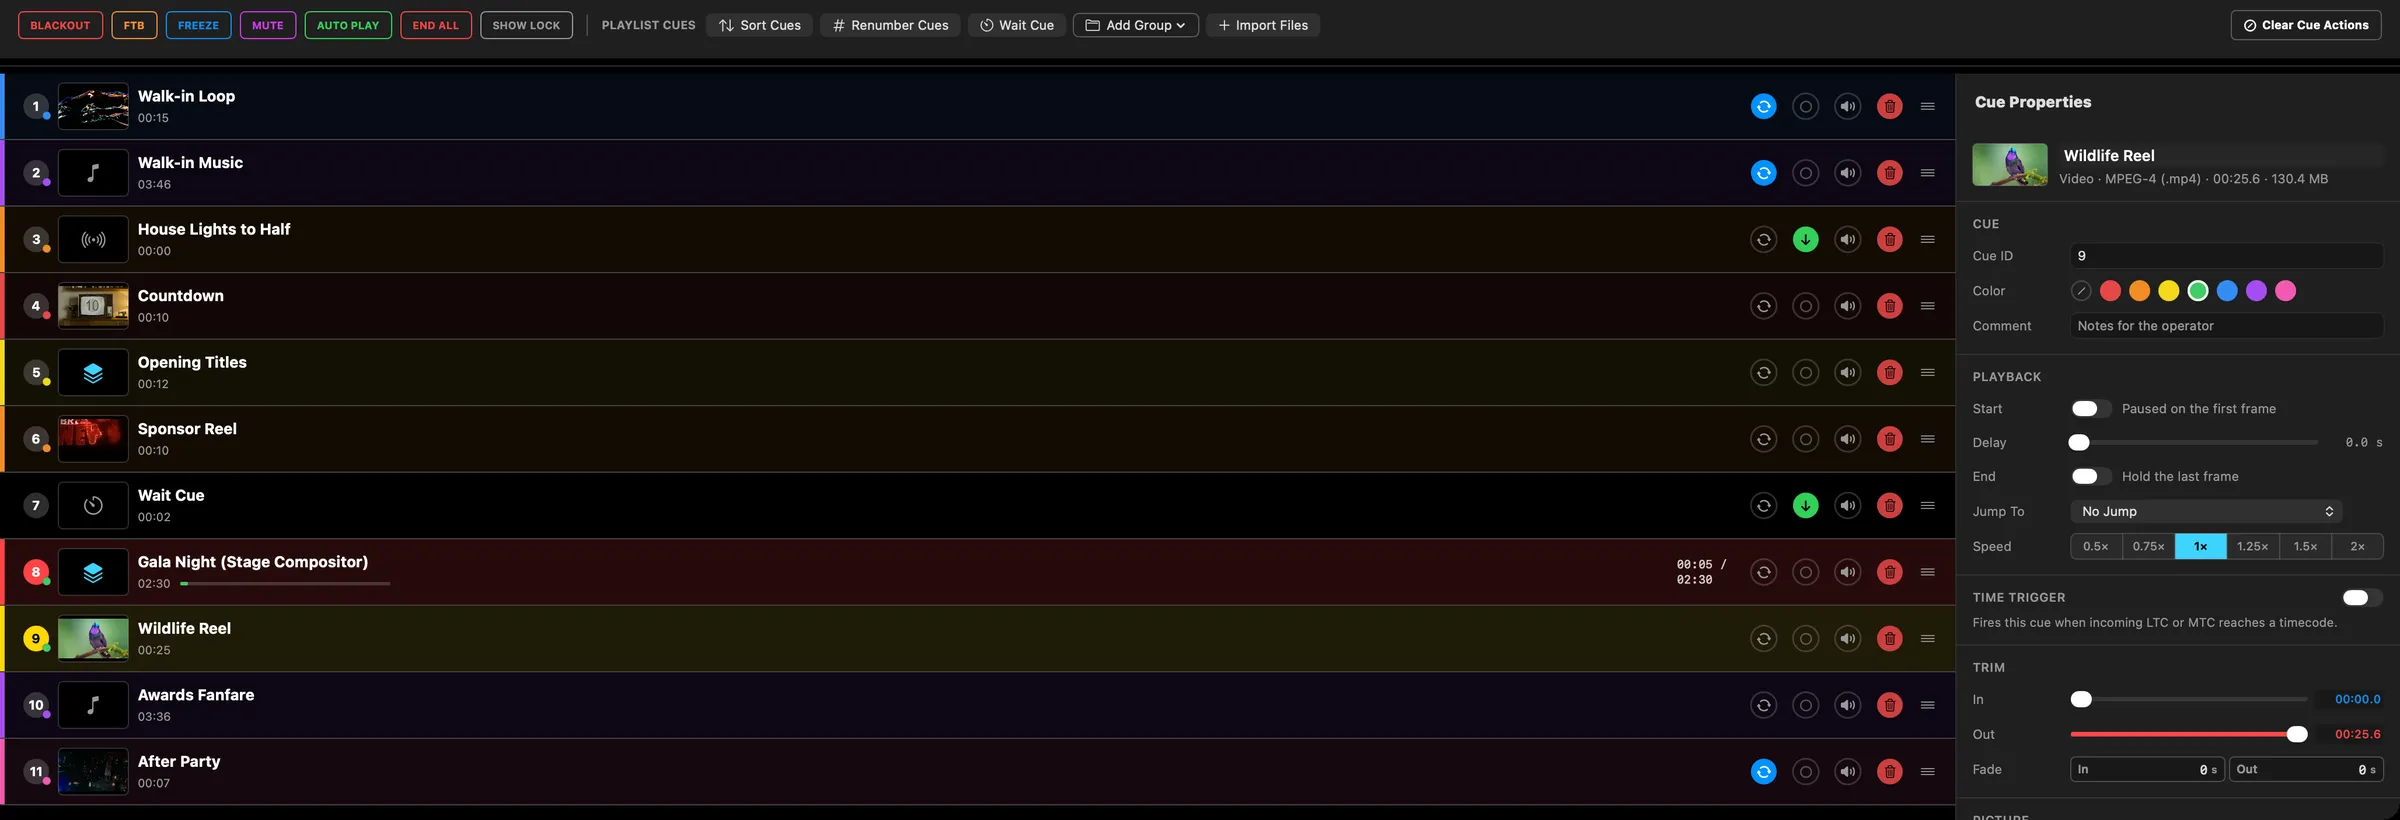
Task: Toggle loop on Awards Fanfare cue
Action: coord(1763,705)
